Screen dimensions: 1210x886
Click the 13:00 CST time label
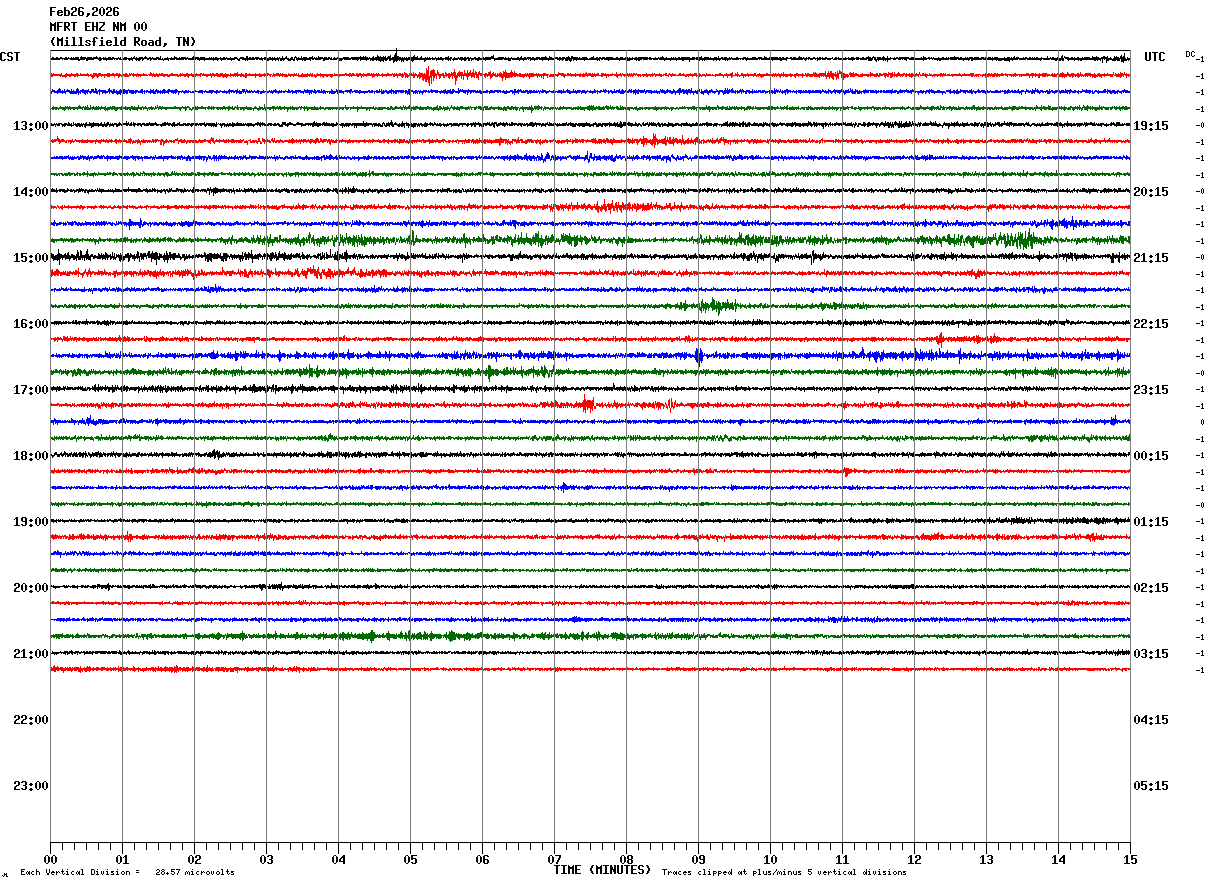click(31, 126)
